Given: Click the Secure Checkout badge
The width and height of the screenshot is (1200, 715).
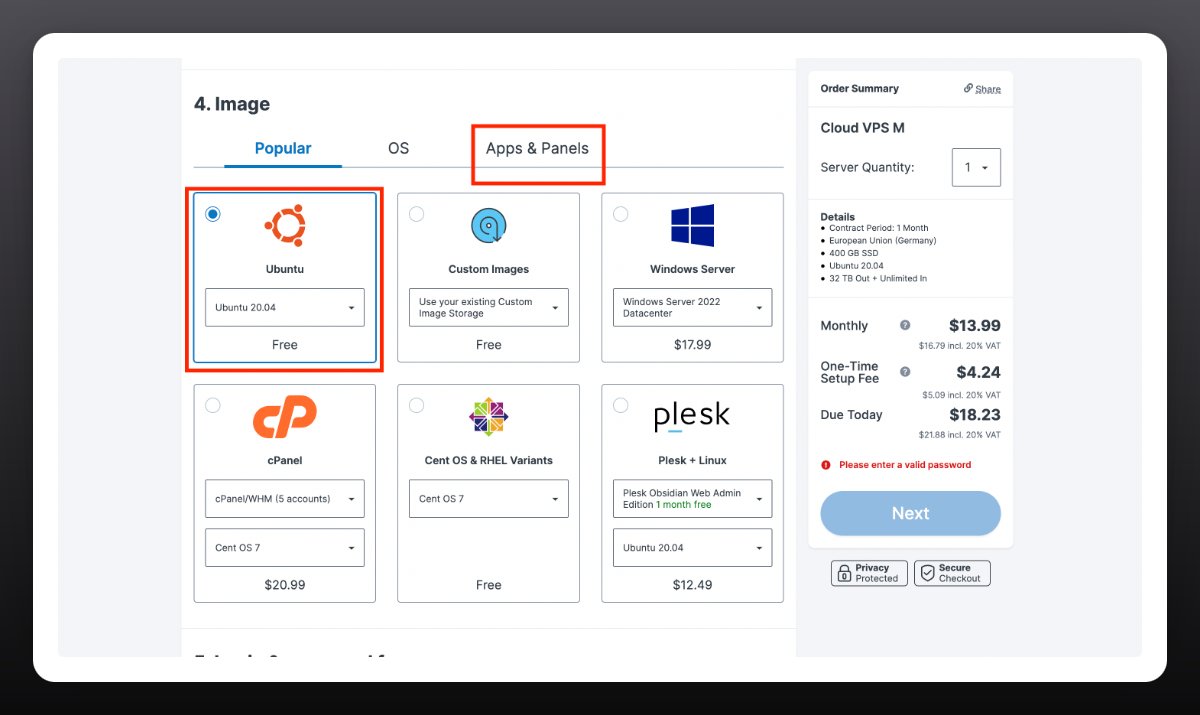Looking at the screenshot, I should click(x=952, y=573).
